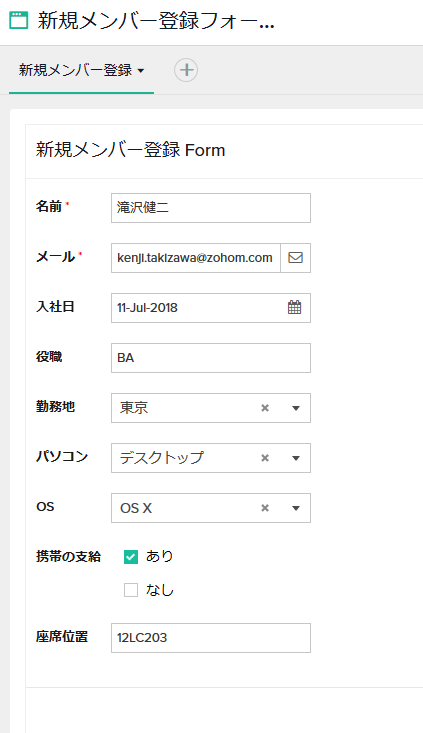The height and width of the screenshot is (733, 423).
Task: Click the 新規メンバー登録フォー... page title
Action: tap(156, 21)
